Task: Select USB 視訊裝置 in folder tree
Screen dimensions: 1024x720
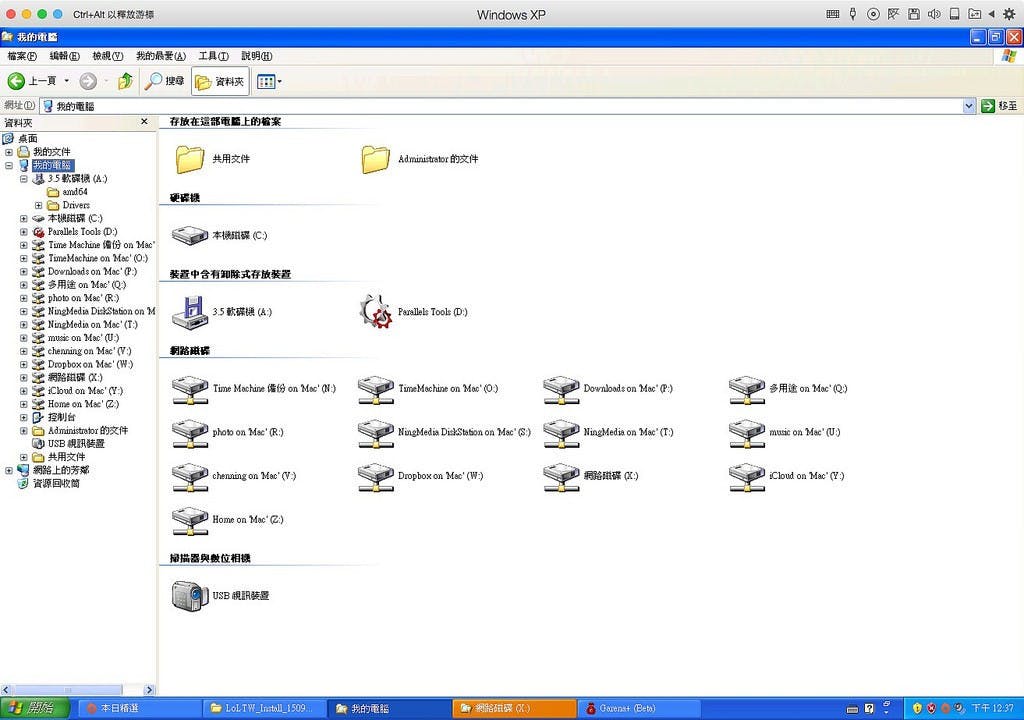Action: pyautogui.click(x=76, y=444)
